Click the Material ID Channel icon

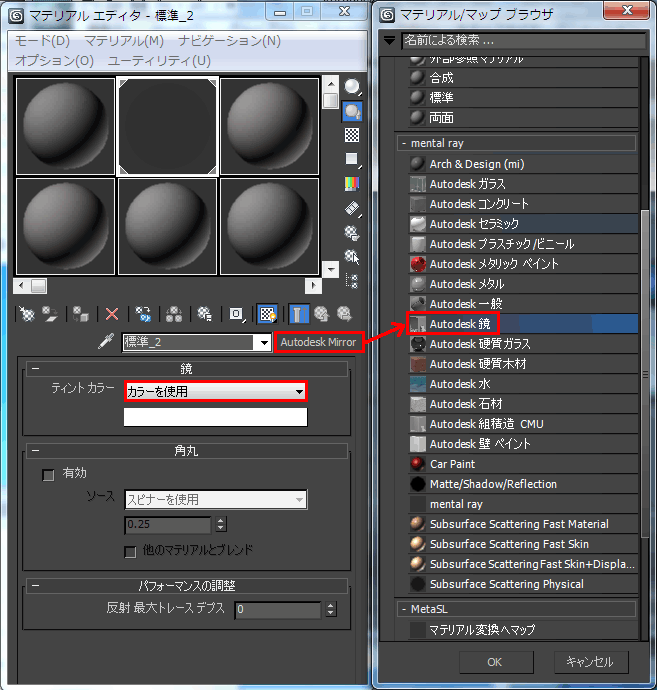point(237,314)
